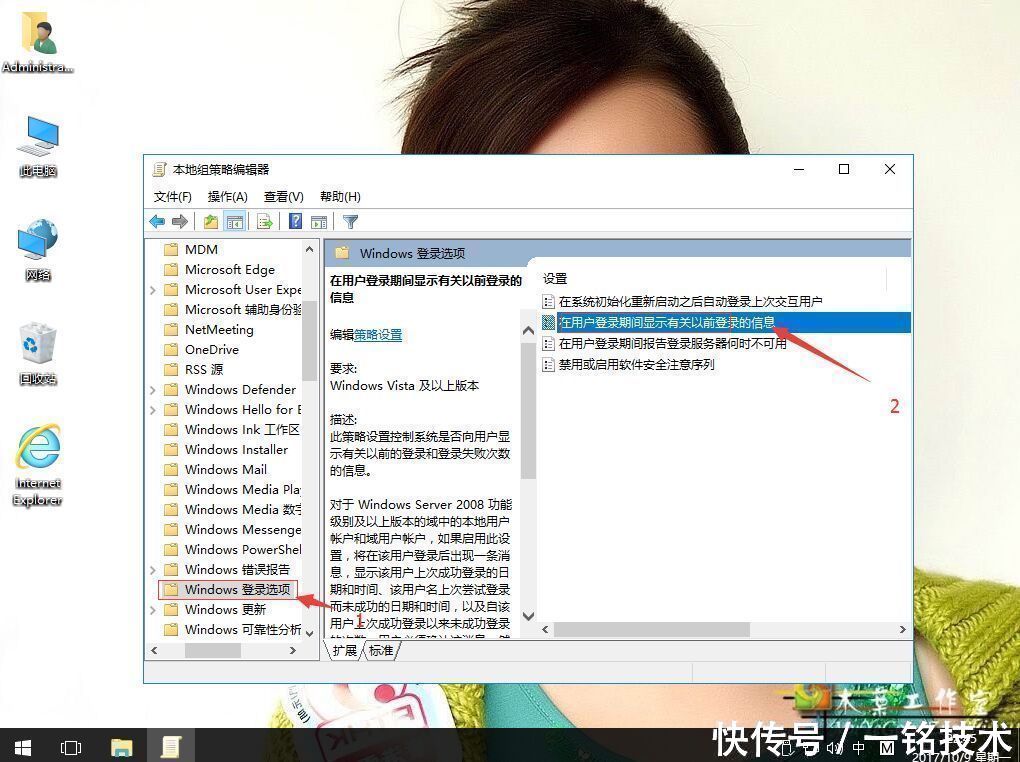Expand the Windows Defender tree node
This screenshot has height=762, width=1020.
pyautogui.click(x=153, y=390)
